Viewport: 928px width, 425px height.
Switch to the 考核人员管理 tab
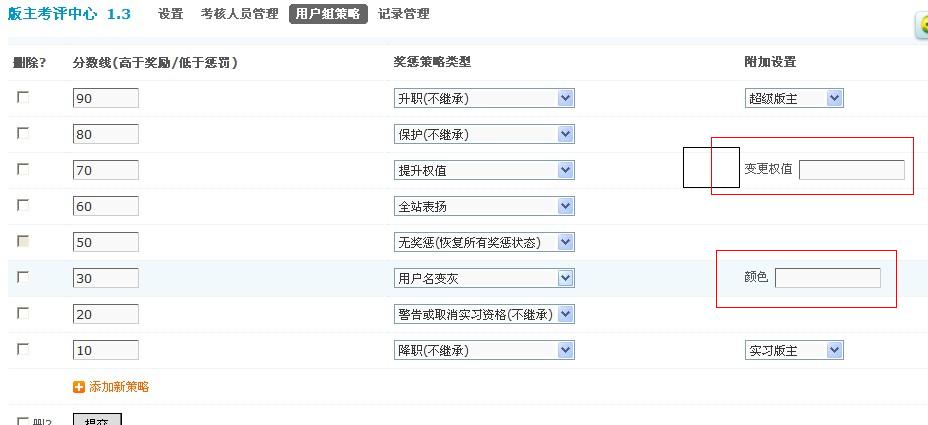coord(240,14)
